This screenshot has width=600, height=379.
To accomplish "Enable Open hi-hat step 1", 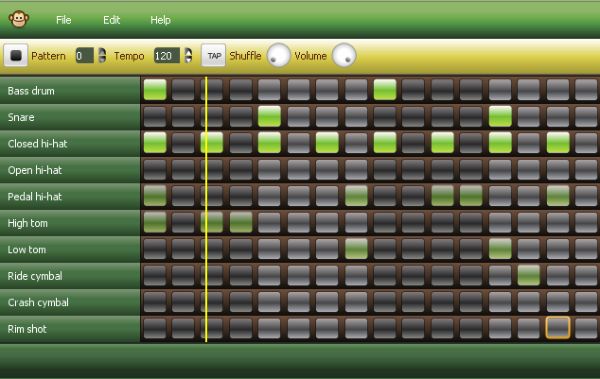I will click(x=155, y=169).
